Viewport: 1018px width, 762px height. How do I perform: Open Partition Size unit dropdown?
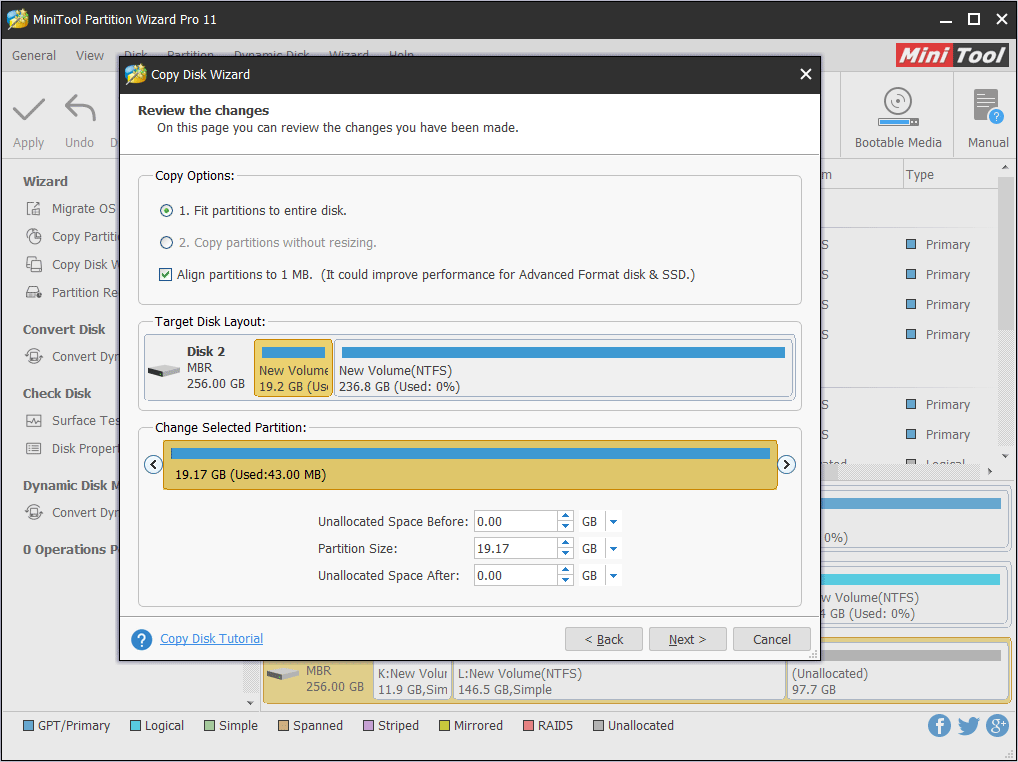614,549
